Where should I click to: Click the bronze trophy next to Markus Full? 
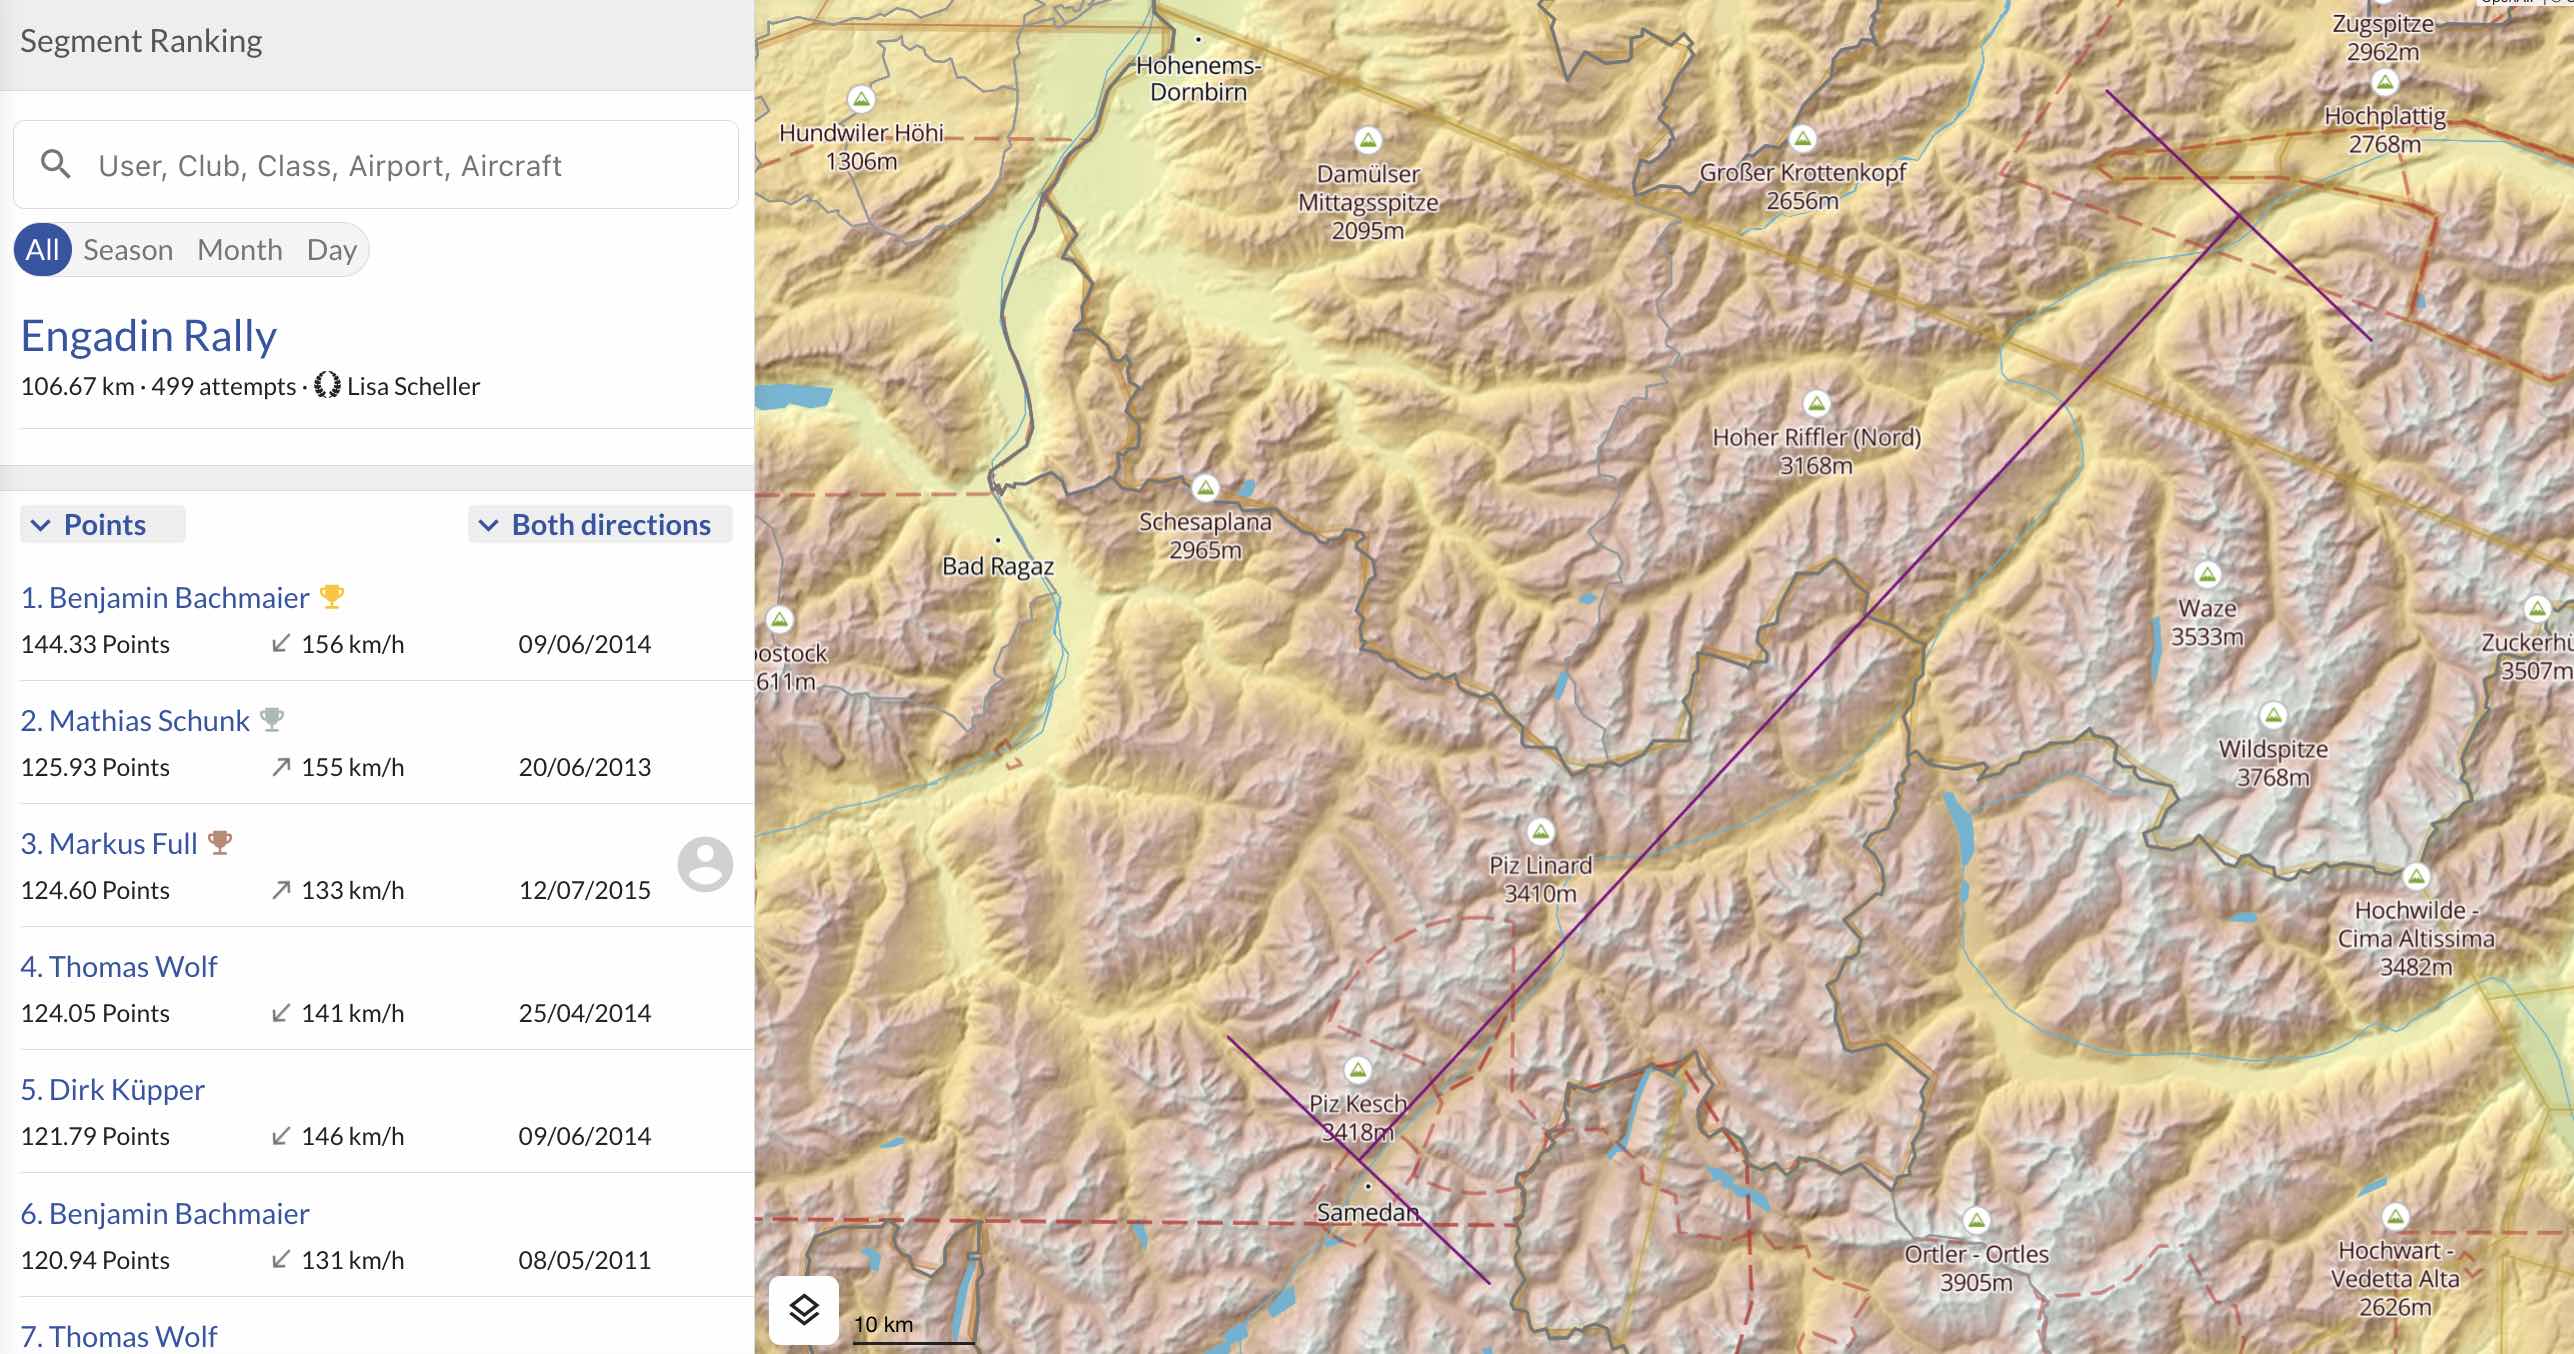pyautogui.click(x=220, y=843)
